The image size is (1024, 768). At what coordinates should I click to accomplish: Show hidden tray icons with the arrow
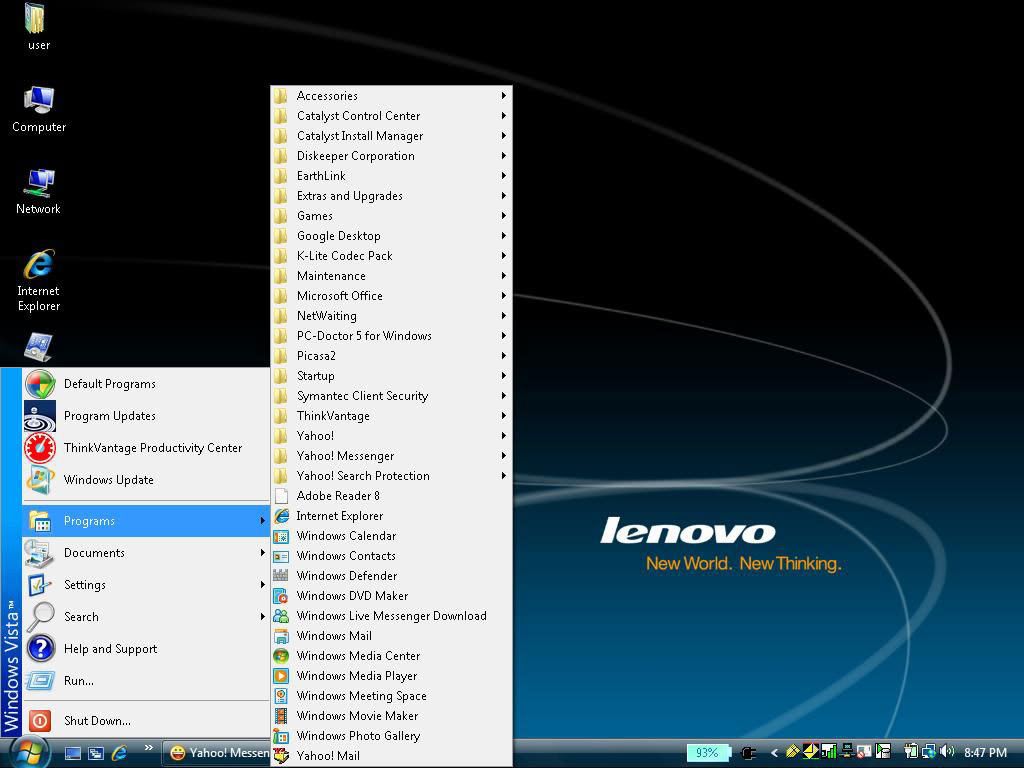tap(774, 753)
